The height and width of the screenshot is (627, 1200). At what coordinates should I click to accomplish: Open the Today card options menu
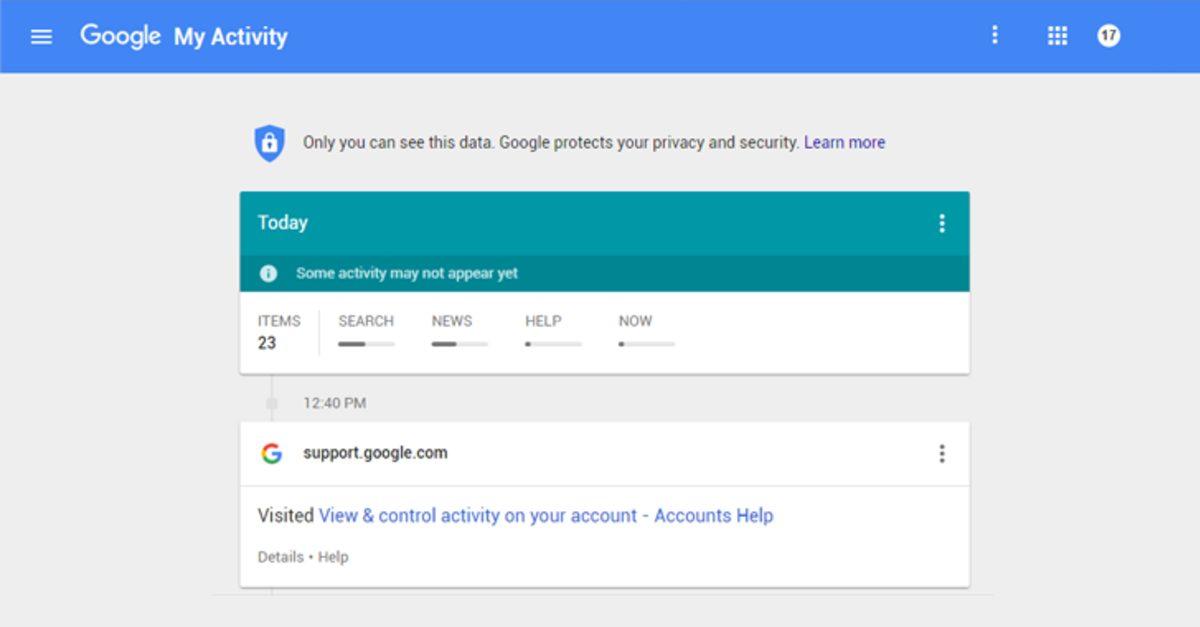941,223
